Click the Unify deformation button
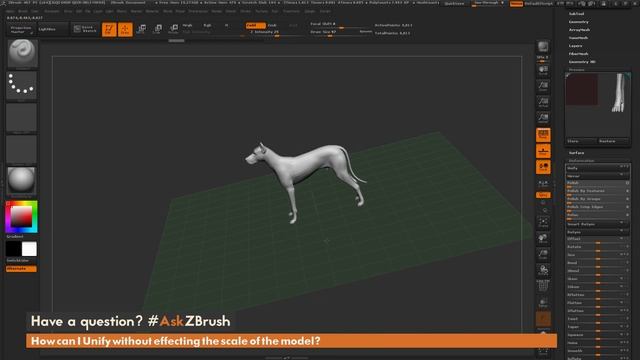Screen dimensions: 640x360 tap(597, 168)
